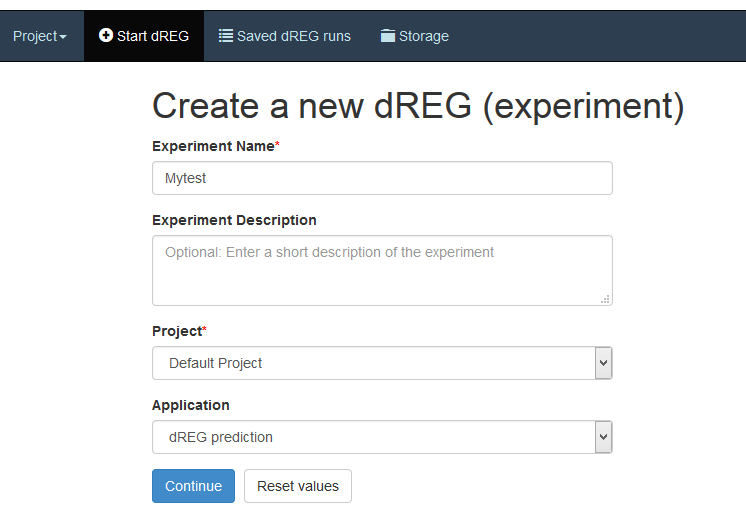Viewport: 746px width, 522px height.
Task: Go to the Storage section
Action: point(414,36)
